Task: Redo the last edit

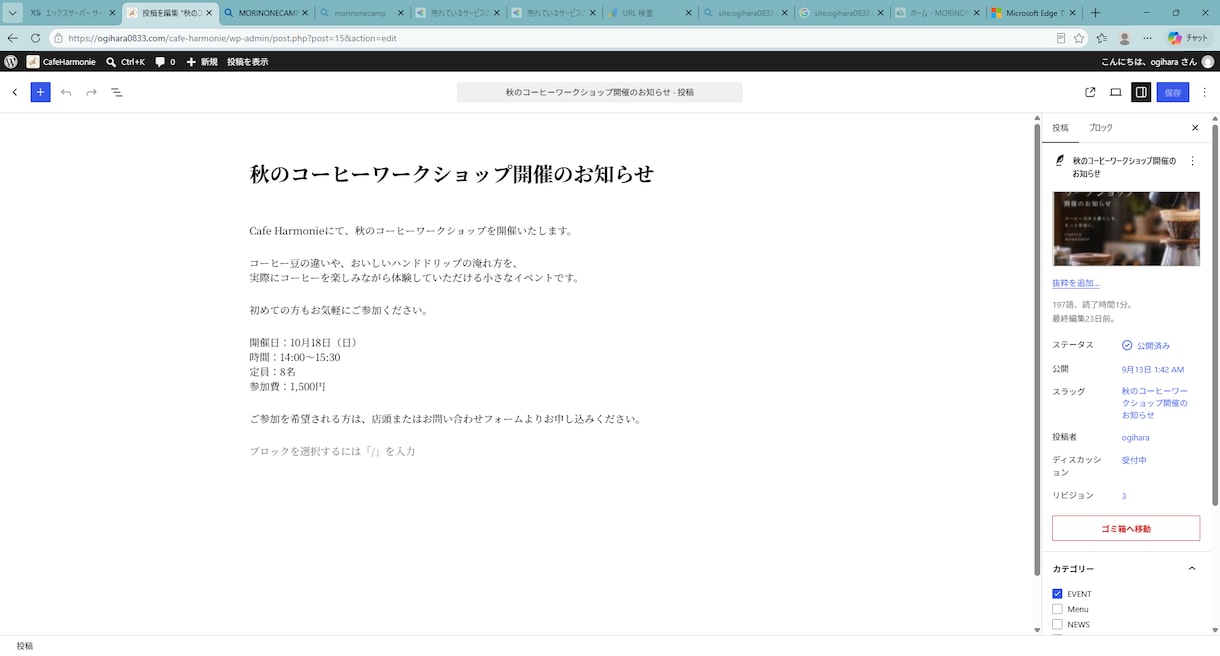Action: (x=91, y=92)
